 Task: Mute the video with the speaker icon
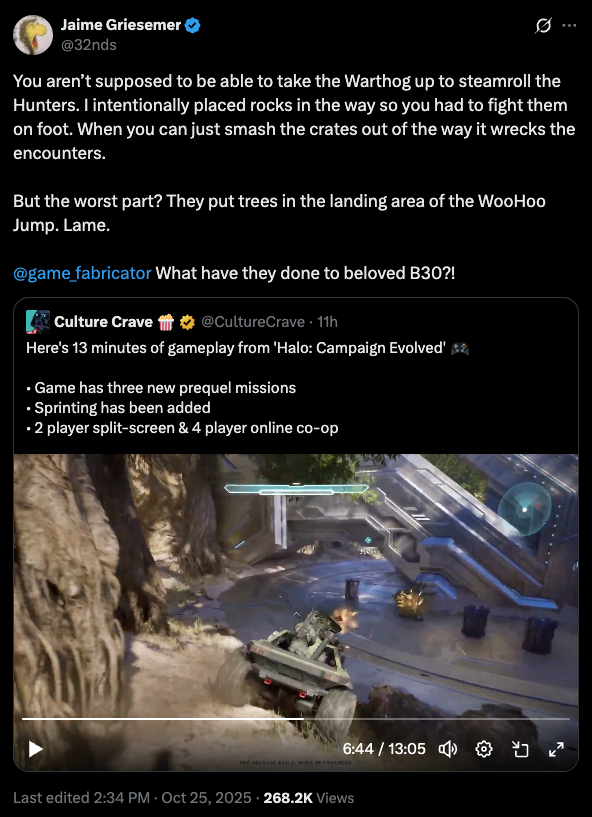[448, 749]
